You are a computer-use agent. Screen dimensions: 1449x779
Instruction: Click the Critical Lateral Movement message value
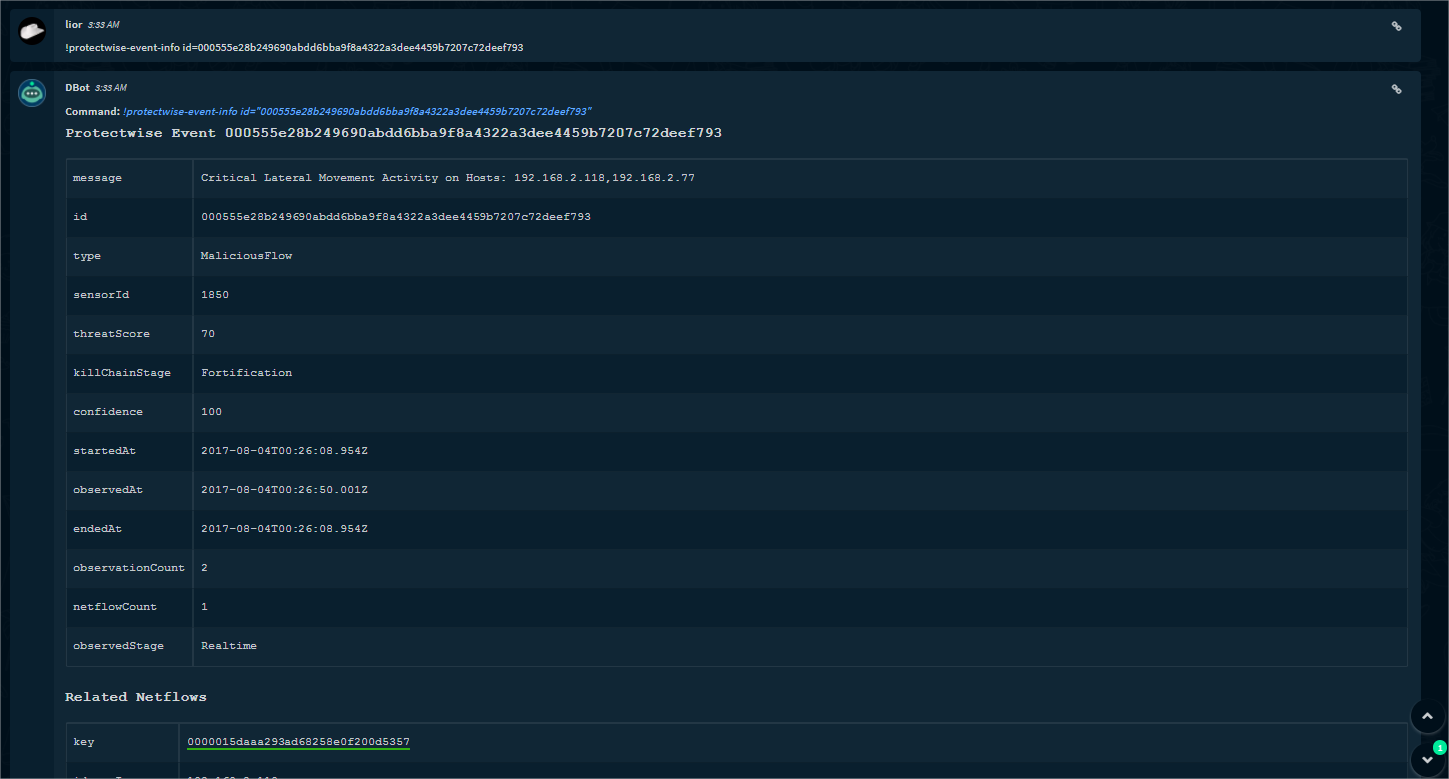pyautogui.click(x=447, y=178)
